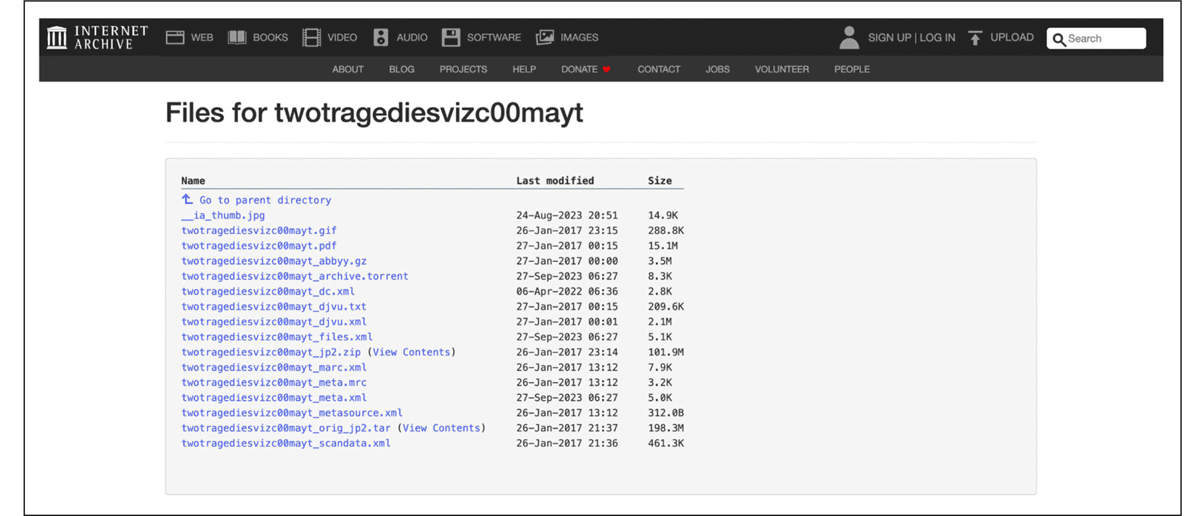Open the Blog menu item

tap(401, 69)
